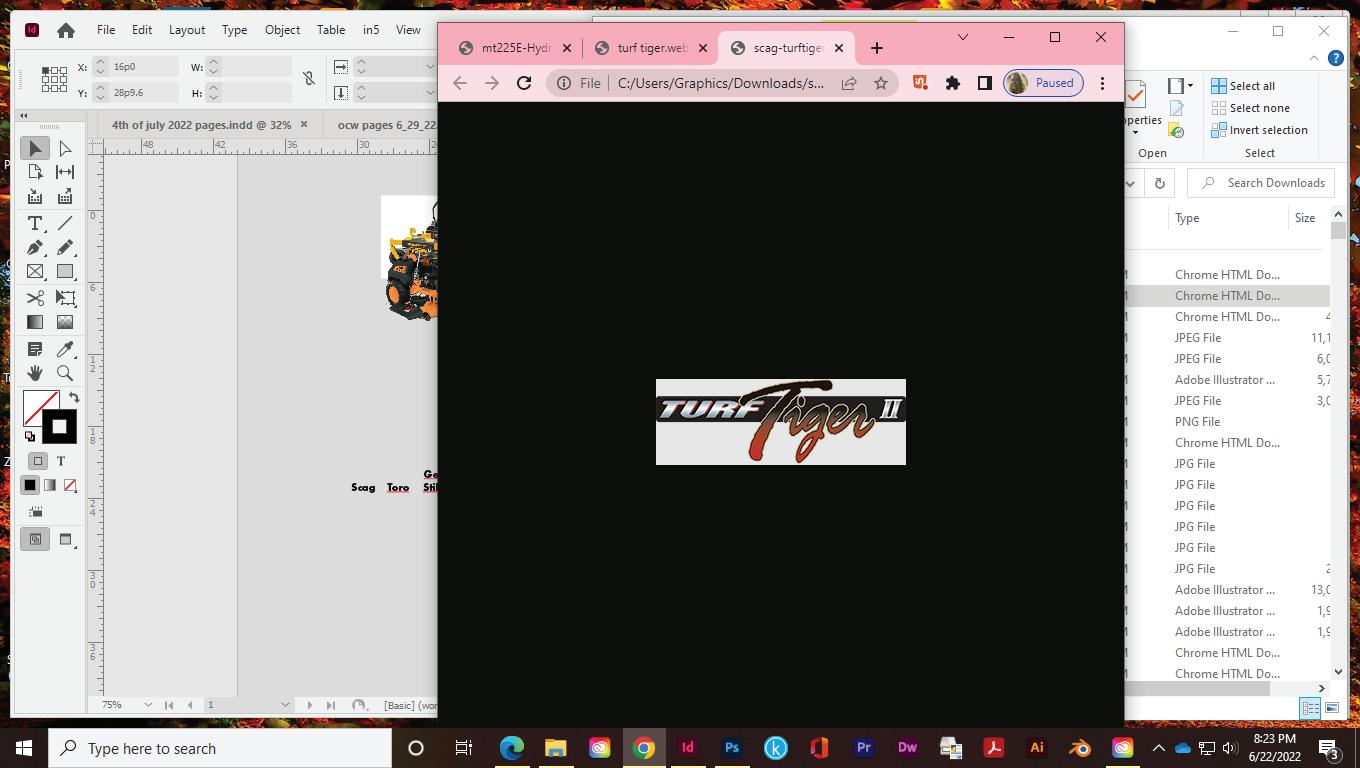1360x768 pixels.
Task: Bookmark this page with star icon
Action: 881,83
